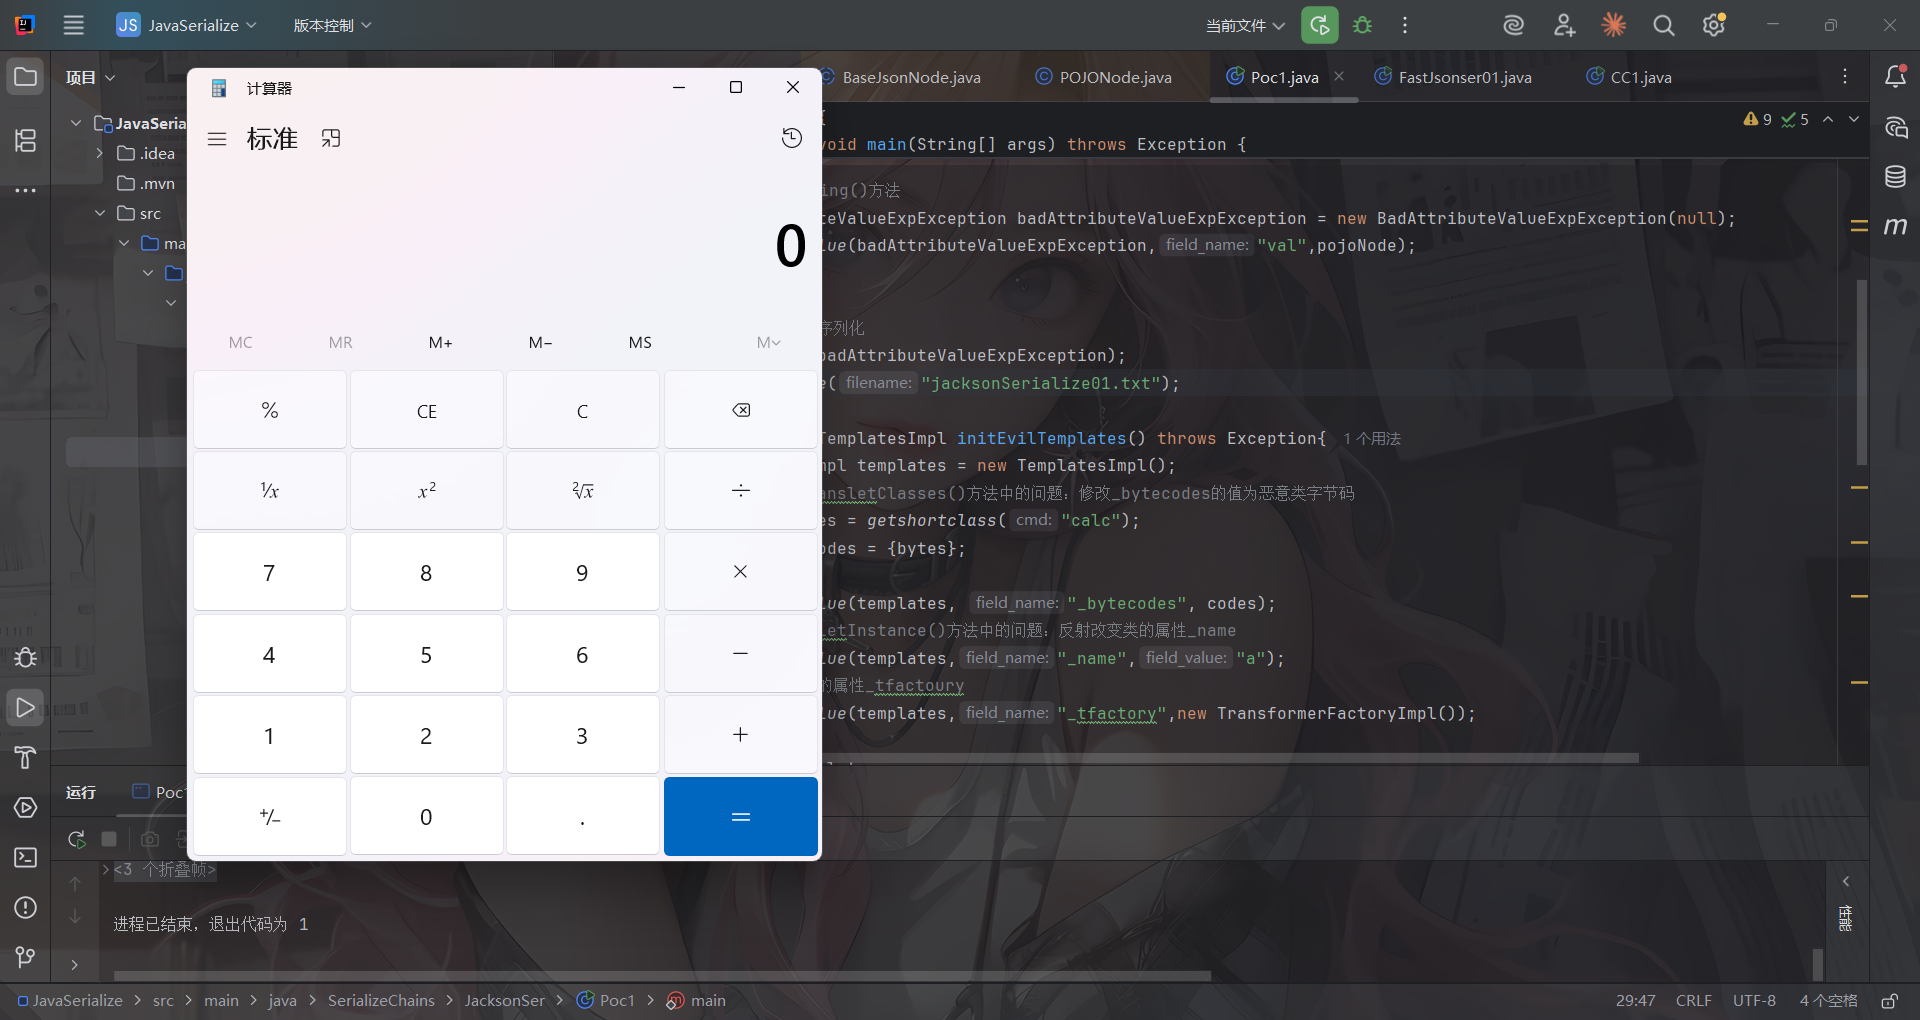This screenshot has width=1920, height=1020.
Task: Open the calculator navigation hamburger menu
Action: point(217,139)
